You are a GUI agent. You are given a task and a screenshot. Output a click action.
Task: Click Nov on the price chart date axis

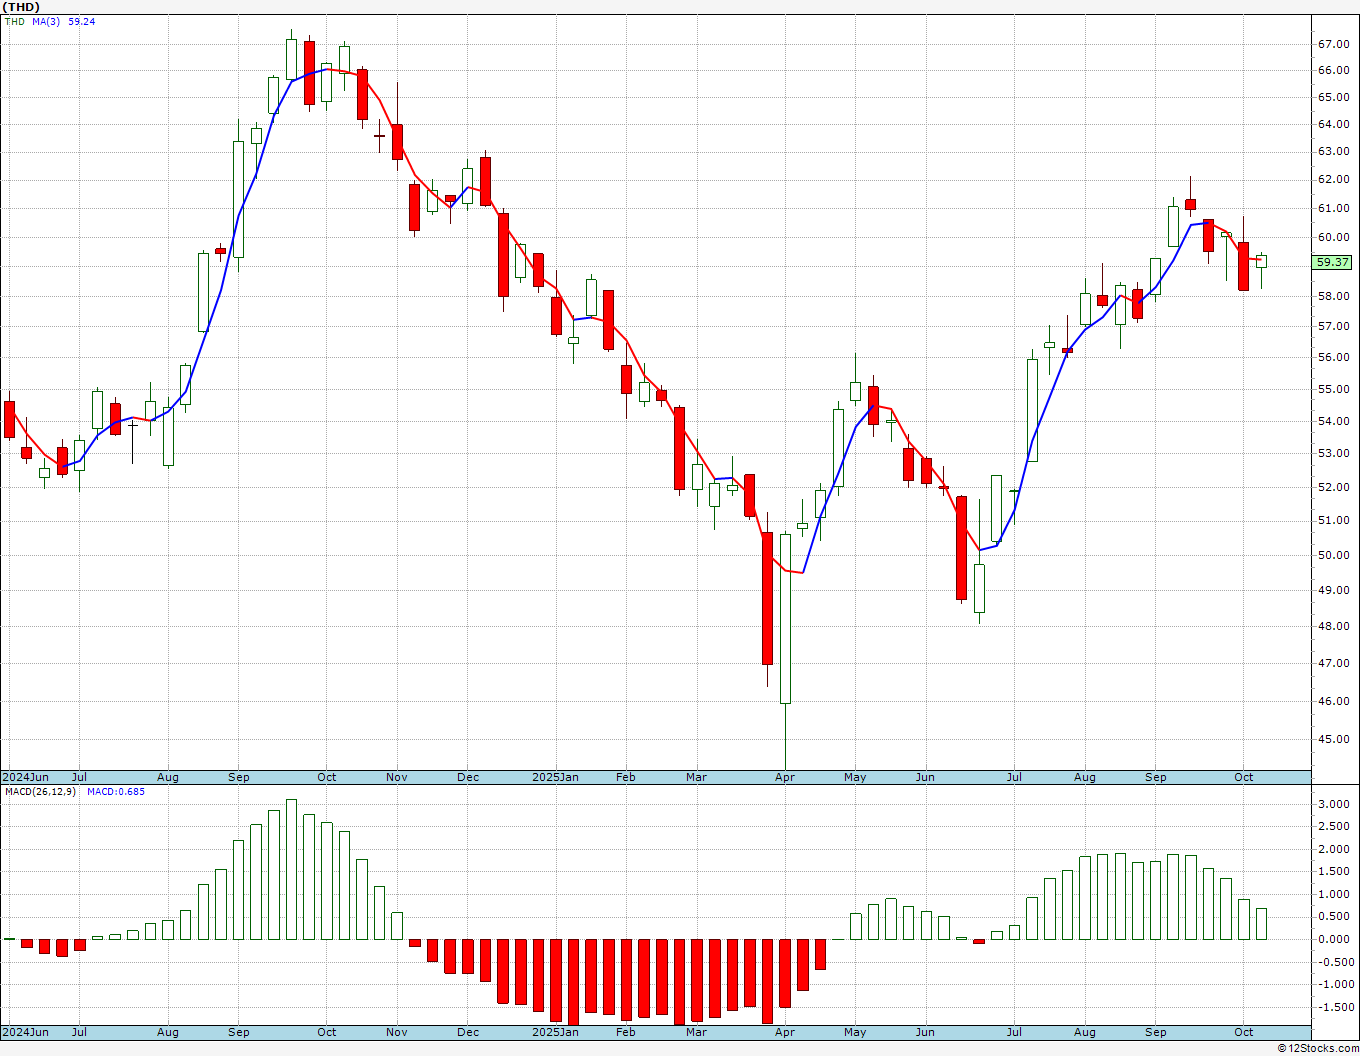(397, 777)
